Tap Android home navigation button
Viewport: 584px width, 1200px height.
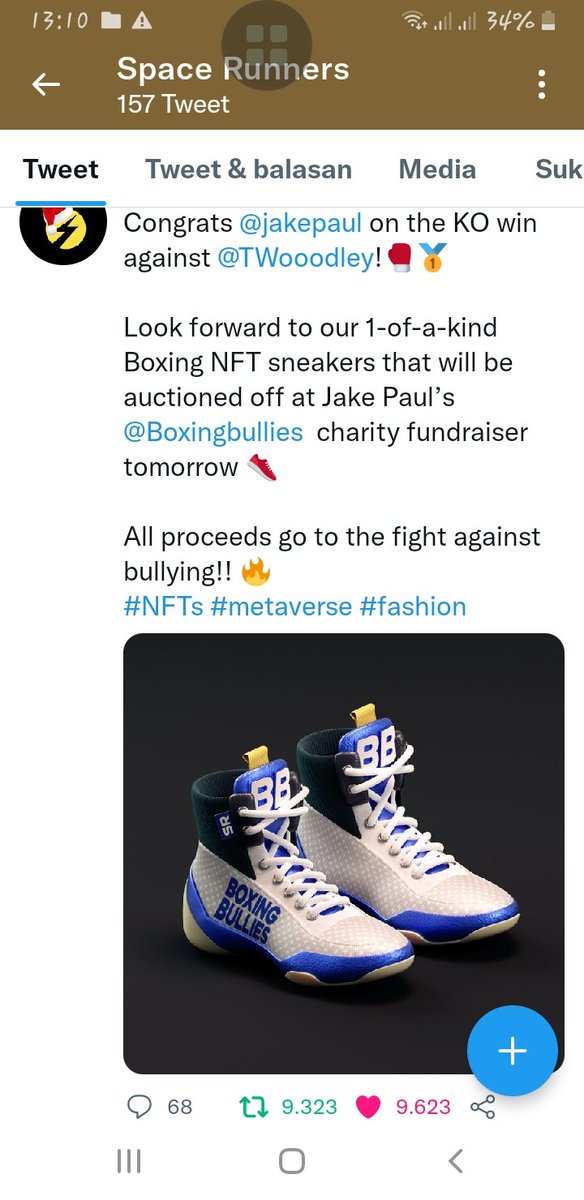click(x=292, y=1161)
